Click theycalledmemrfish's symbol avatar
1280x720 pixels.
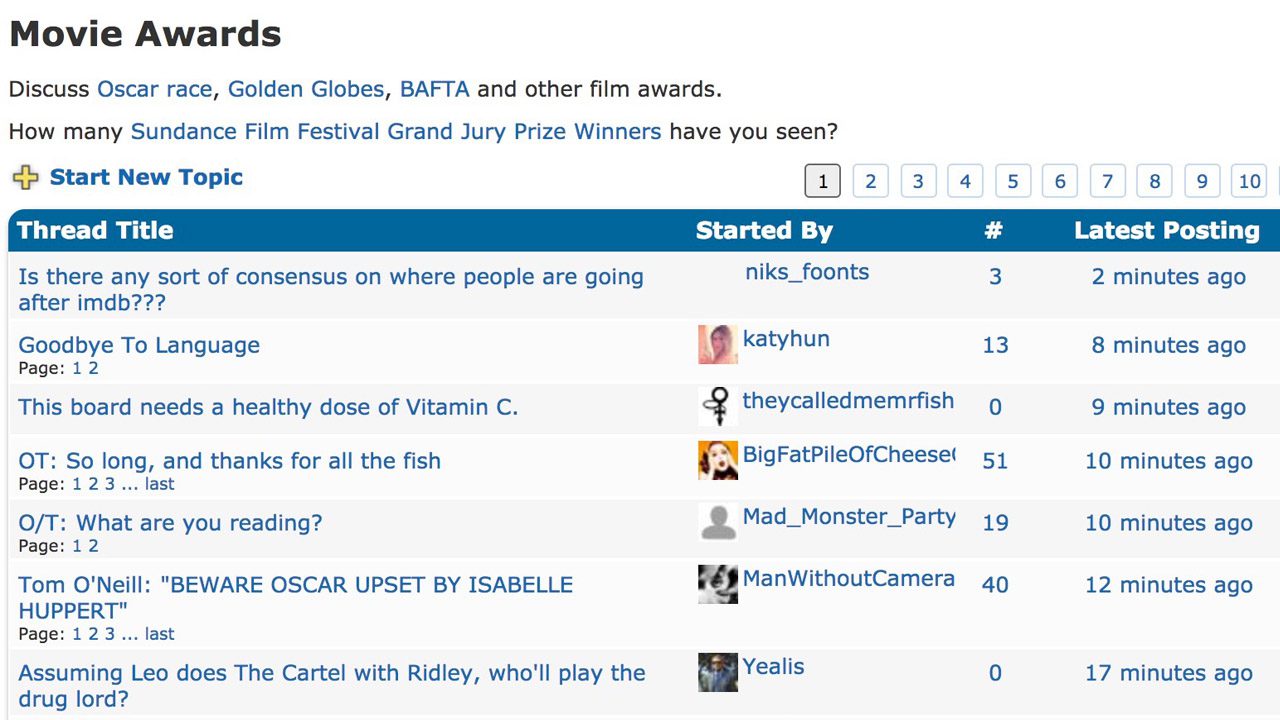point(717,406)
